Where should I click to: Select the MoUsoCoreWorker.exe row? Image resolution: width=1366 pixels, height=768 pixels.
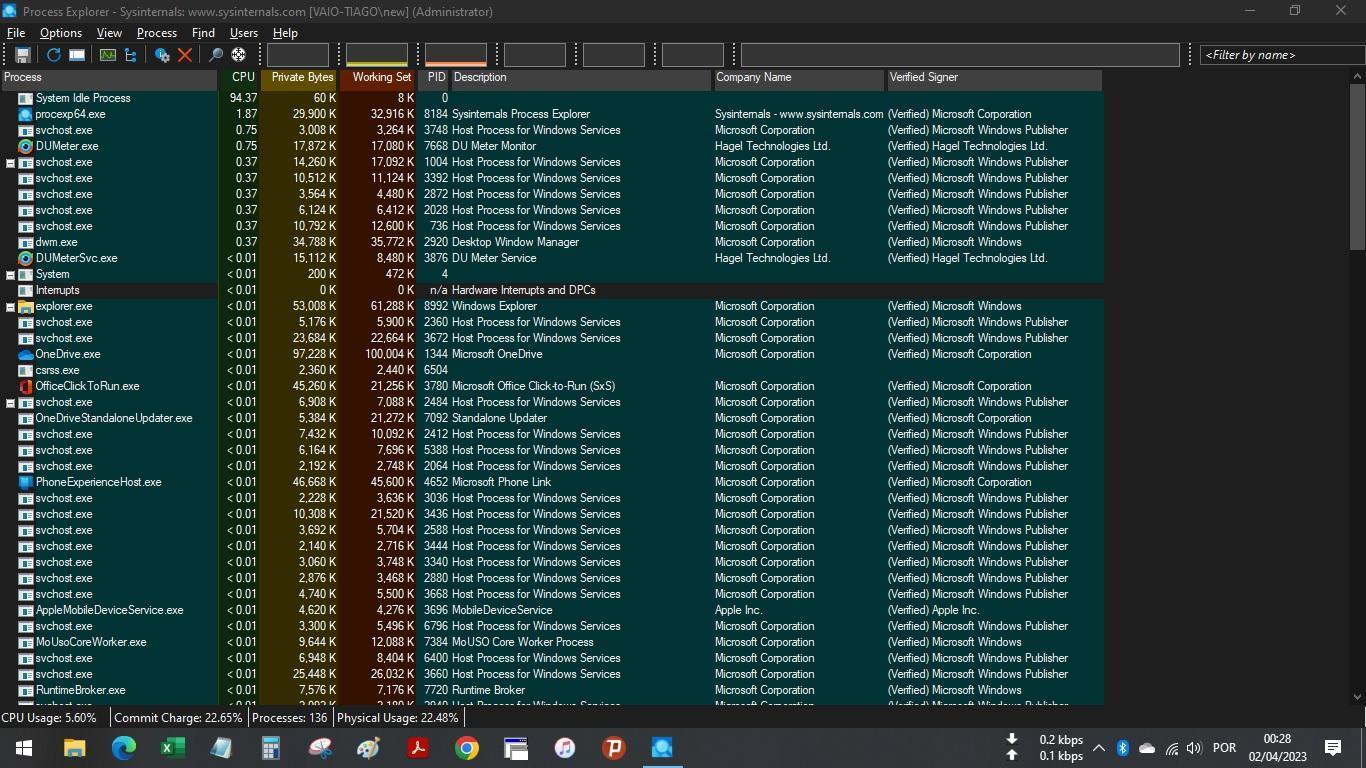click(x=551, y=642)
